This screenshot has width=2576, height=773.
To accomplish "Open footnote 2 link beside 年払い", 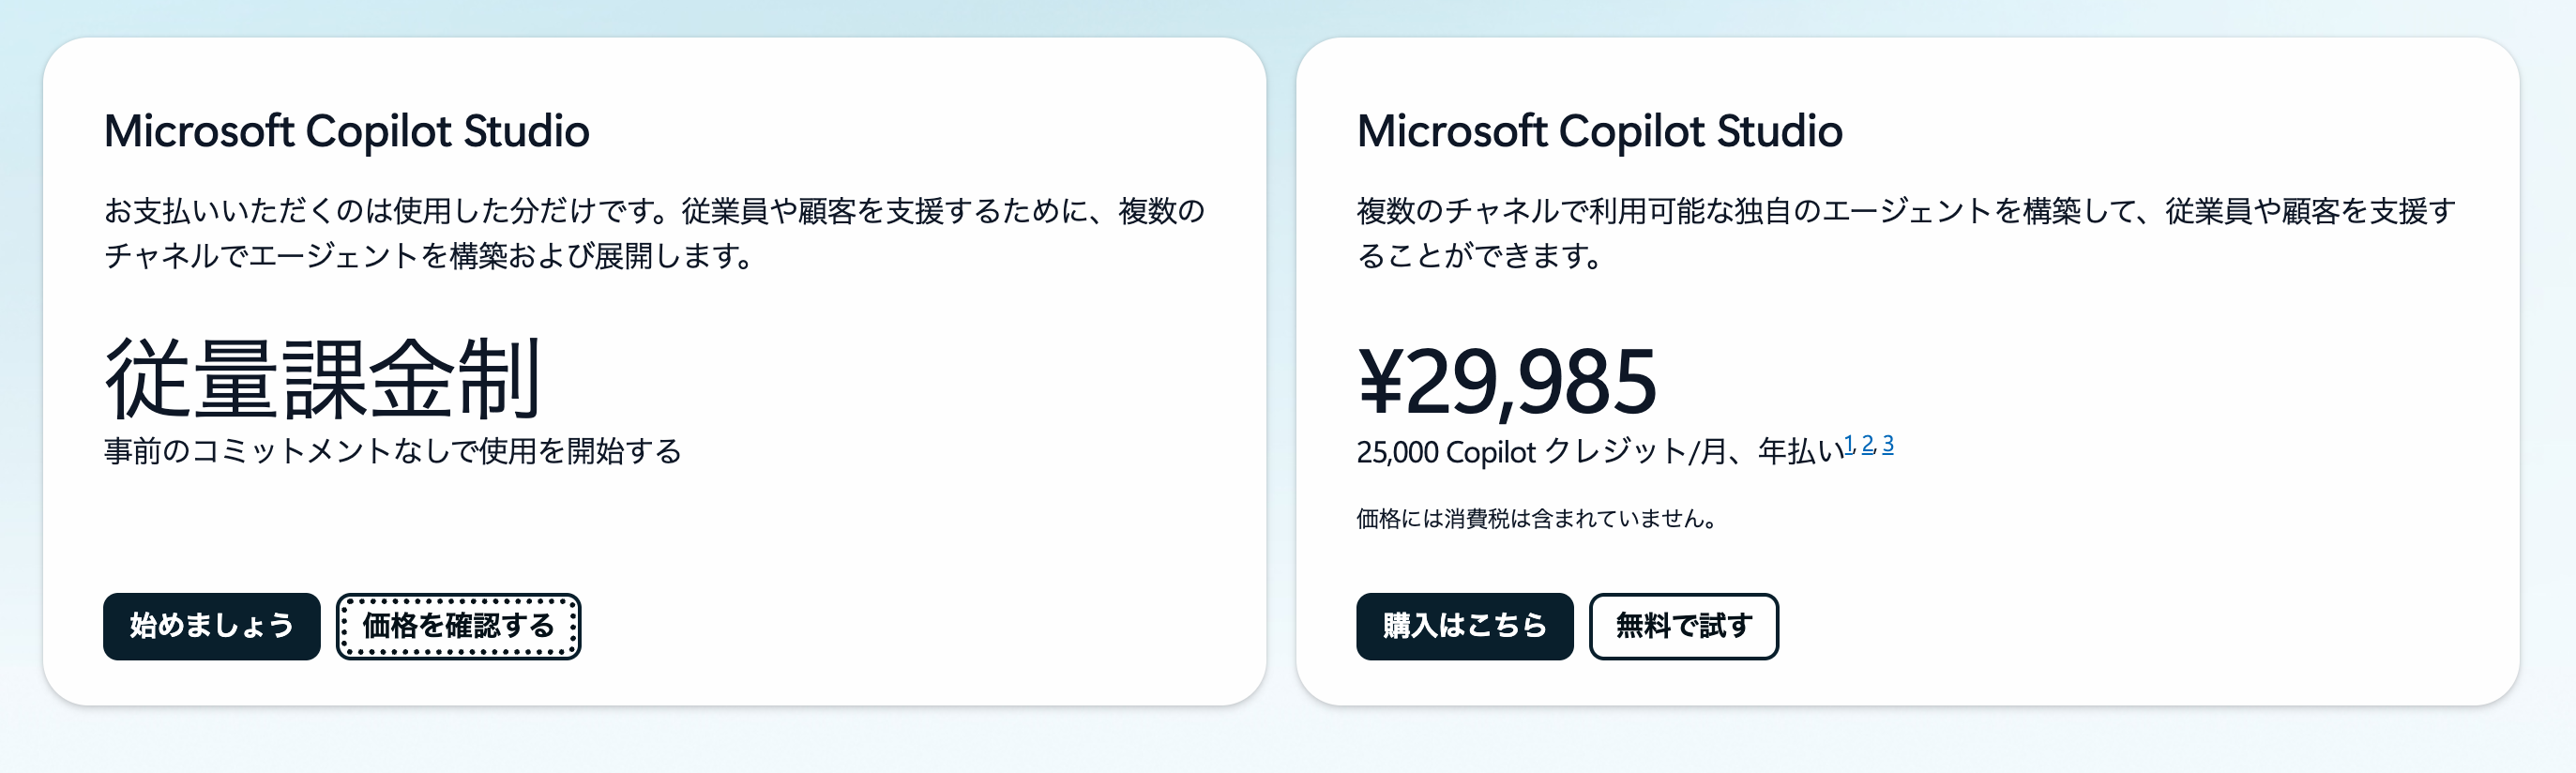I will pos(1868,444).
